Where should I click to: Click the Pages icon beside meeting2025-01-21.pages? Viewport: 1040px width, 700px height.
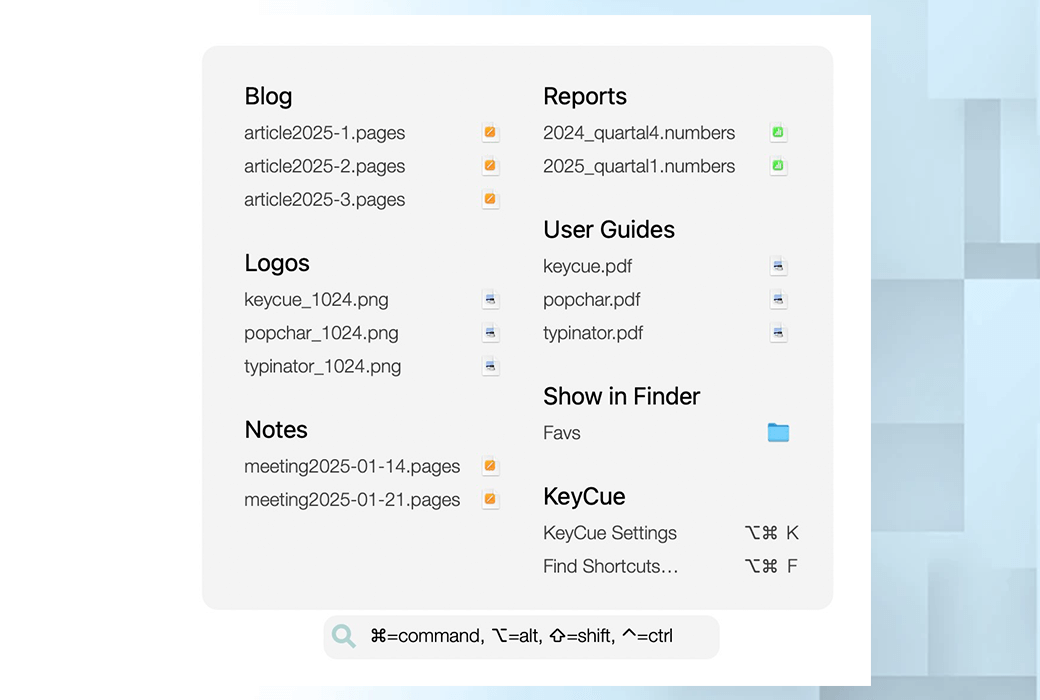[490, 499]
